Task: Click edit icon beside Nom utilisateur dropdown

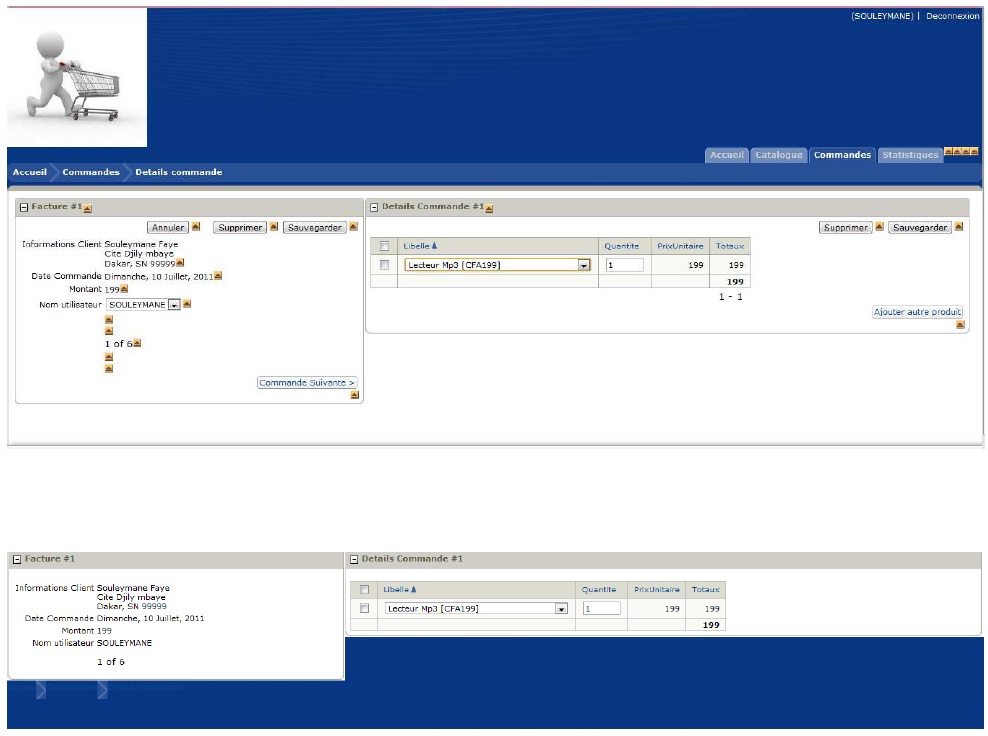Action: [187, 304]
